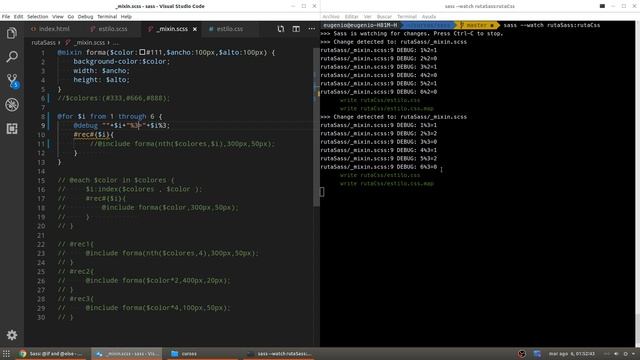This screenshot has height=360, width=640.
Task: Switch to the _mixin.scss VS Code taskbar item
Action: click(127, 353)
